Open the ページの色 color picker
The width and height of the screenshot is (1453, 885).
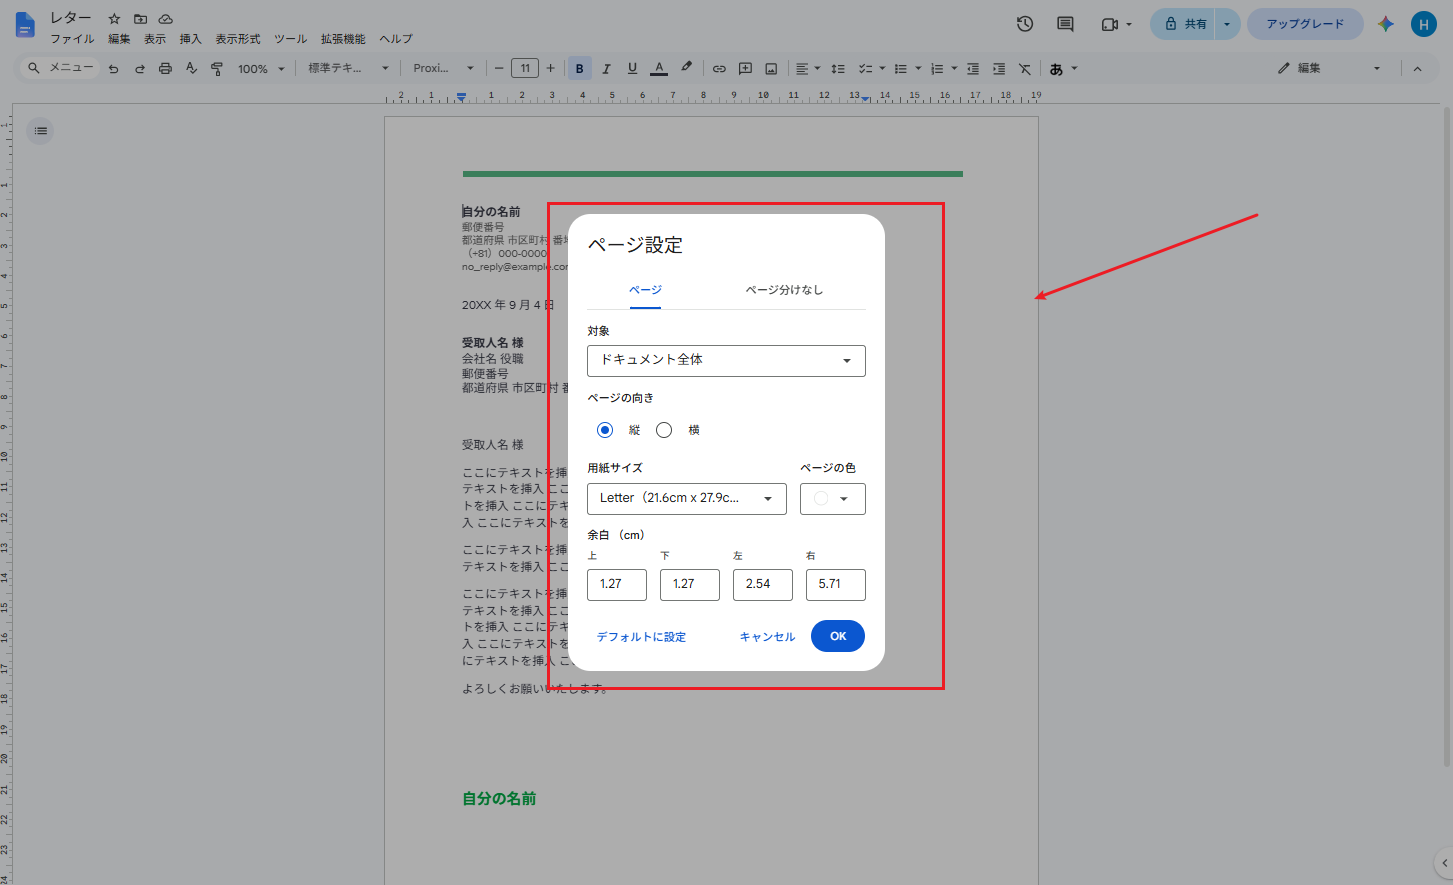pos(833,499)
